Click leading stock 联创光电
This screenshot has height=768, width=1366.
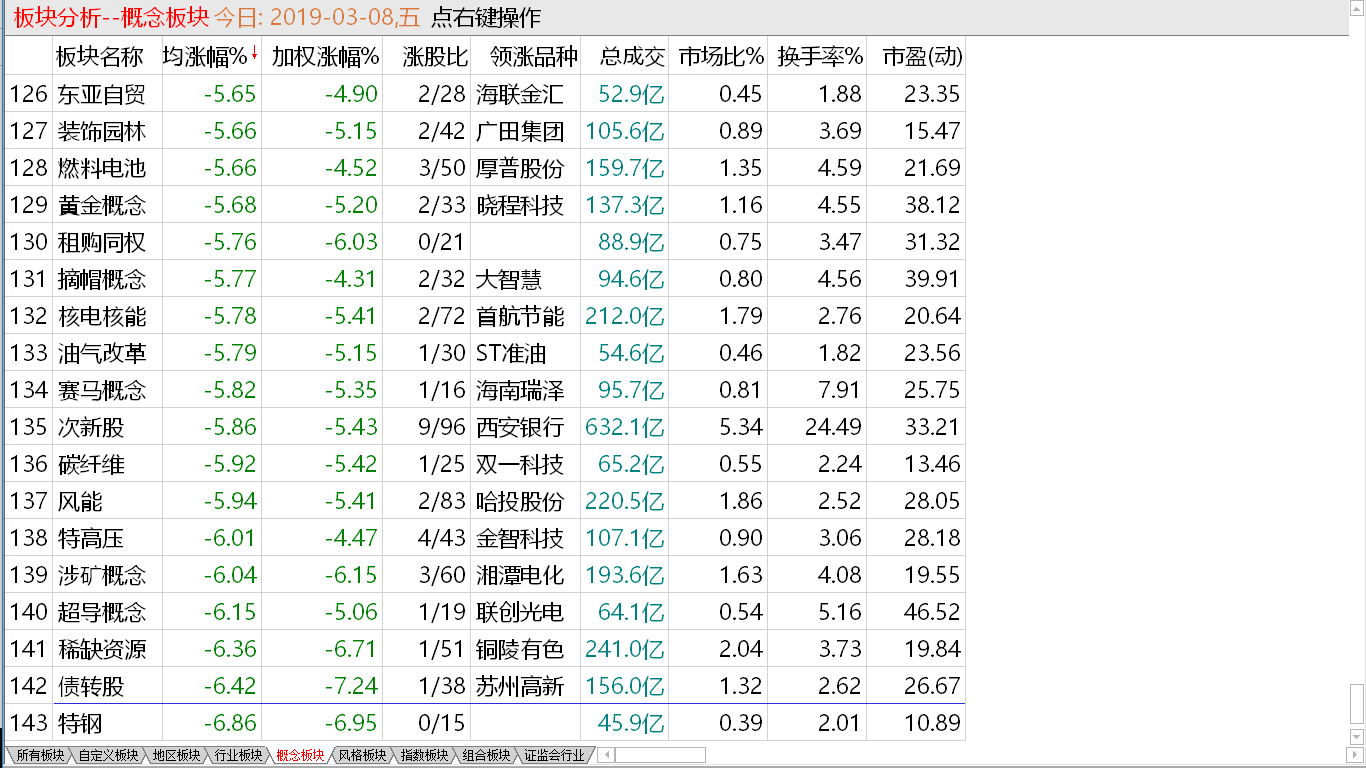pyautogui.click(x=520, y=612)
